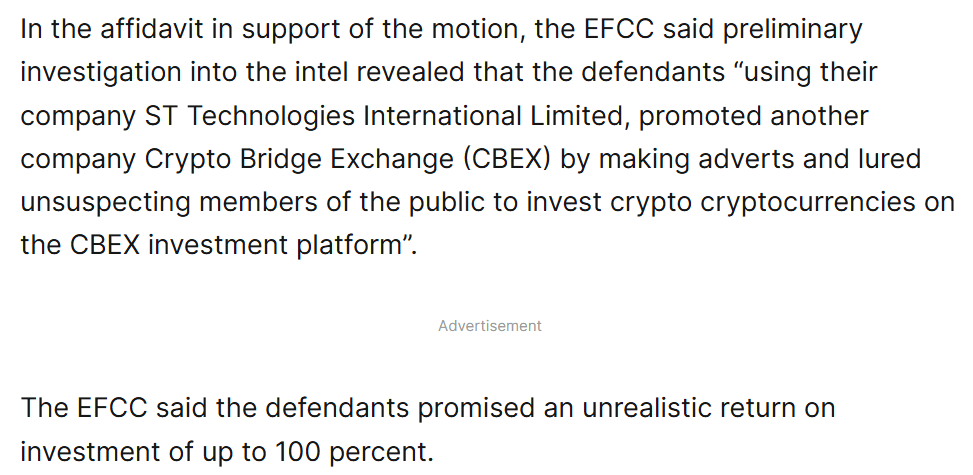Click the word 'unsuspecting' in the paragraph
973x475 pixels.
pyautogui.click(x=105, y=203)
